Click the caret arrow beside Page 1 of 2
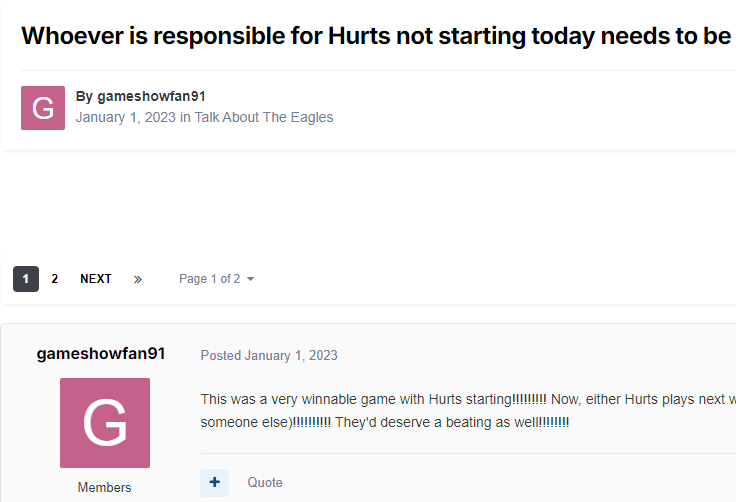Viewport: 736px width, 502px height. coord(250,279)
